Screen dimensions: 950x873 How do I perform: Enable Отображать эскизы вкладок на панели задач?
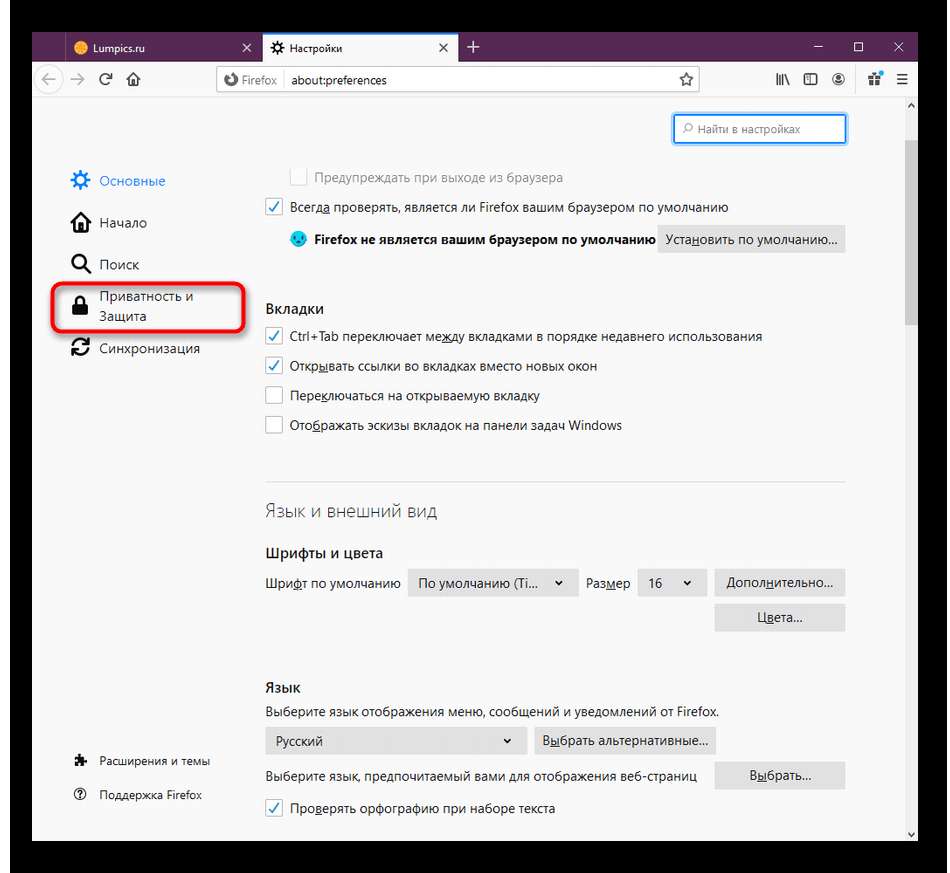274,425
